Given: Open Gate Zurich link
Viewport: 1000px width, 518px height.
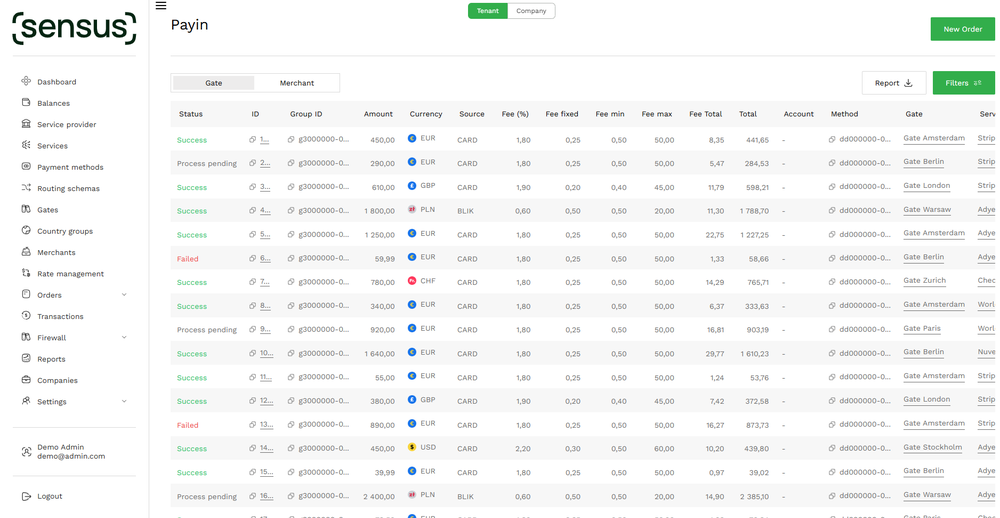Looking at the screenshot, I should 924,281.
